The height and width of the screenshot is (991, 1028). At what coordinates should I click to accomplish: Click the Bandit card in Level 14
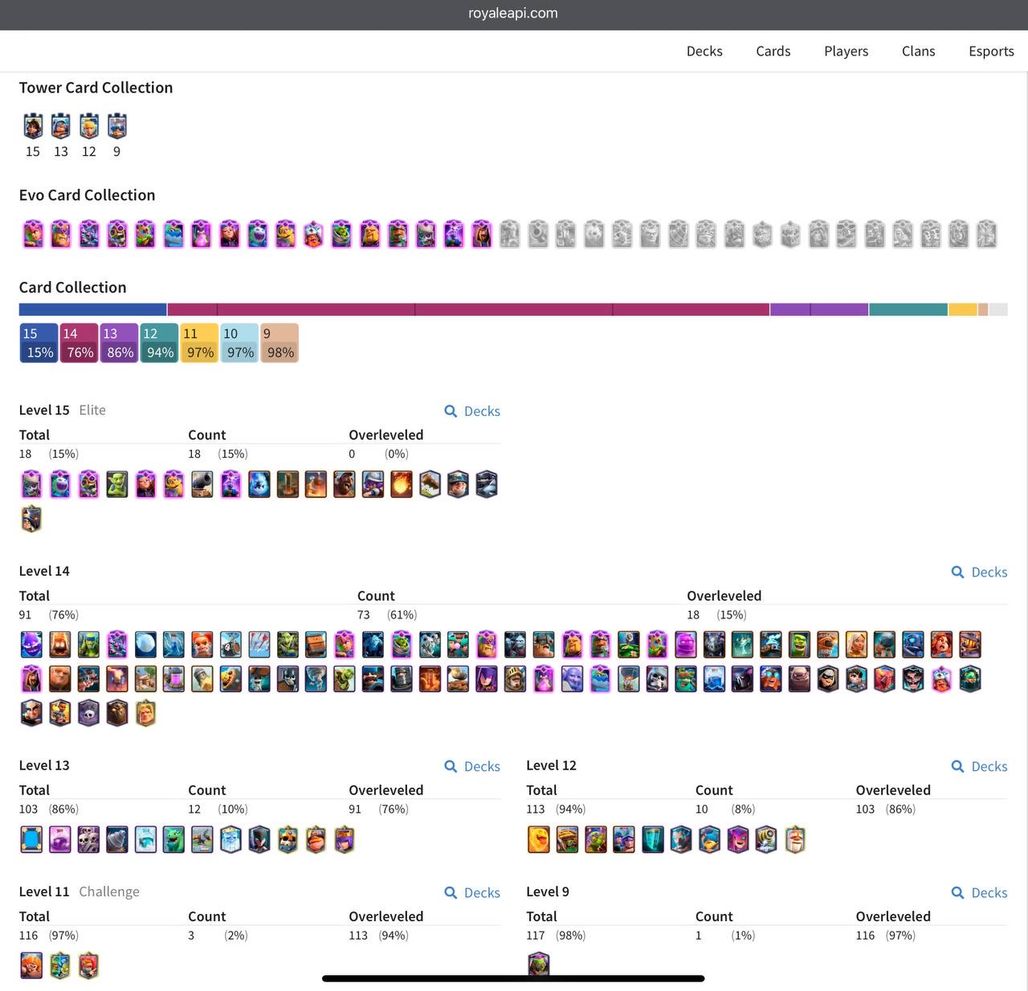point(828,679)
